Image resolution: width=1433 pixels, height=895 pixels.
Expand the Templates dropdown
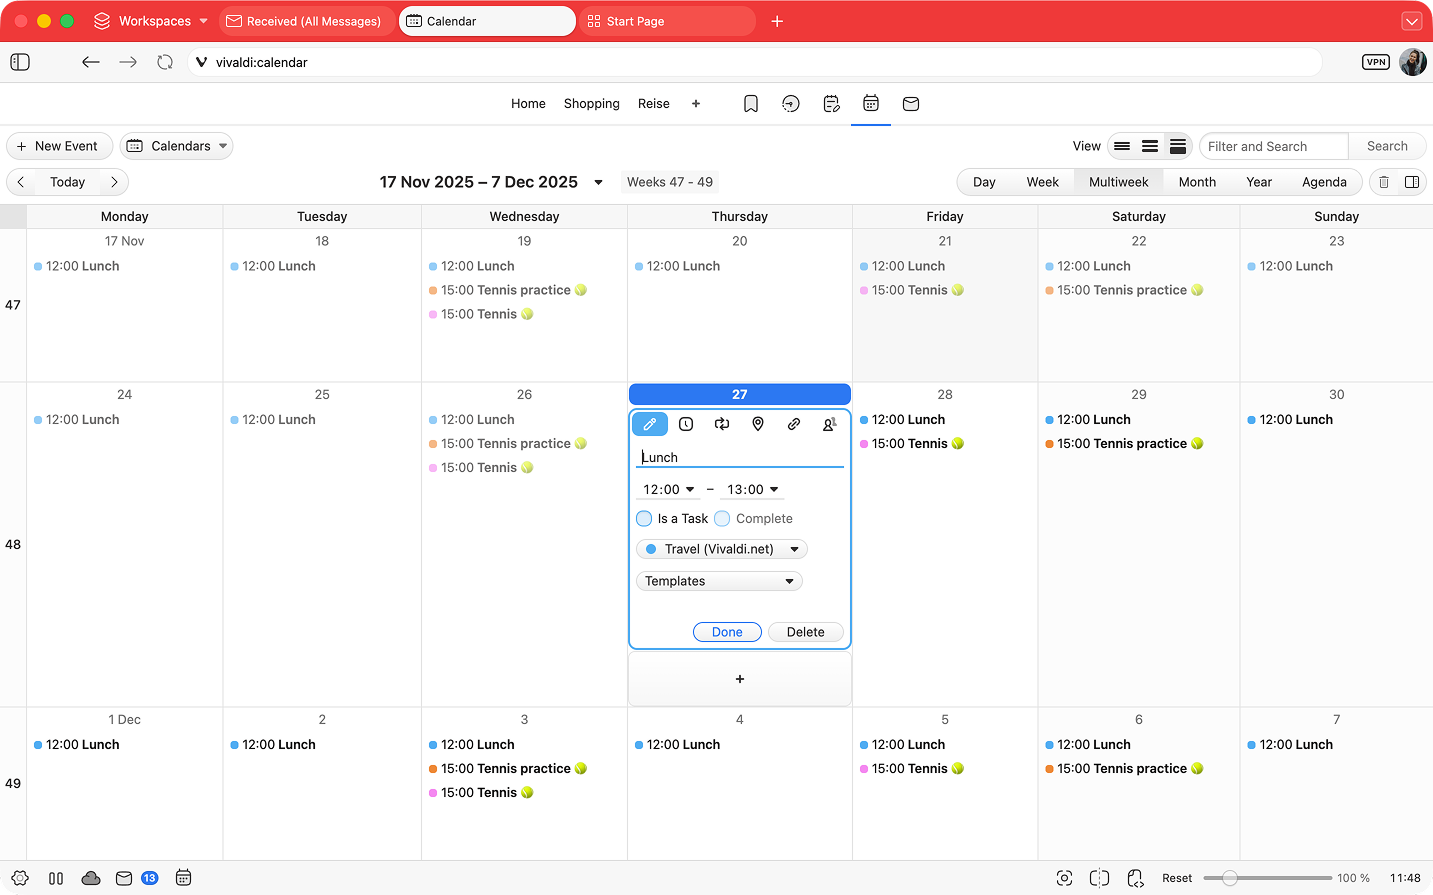point(719,581)
